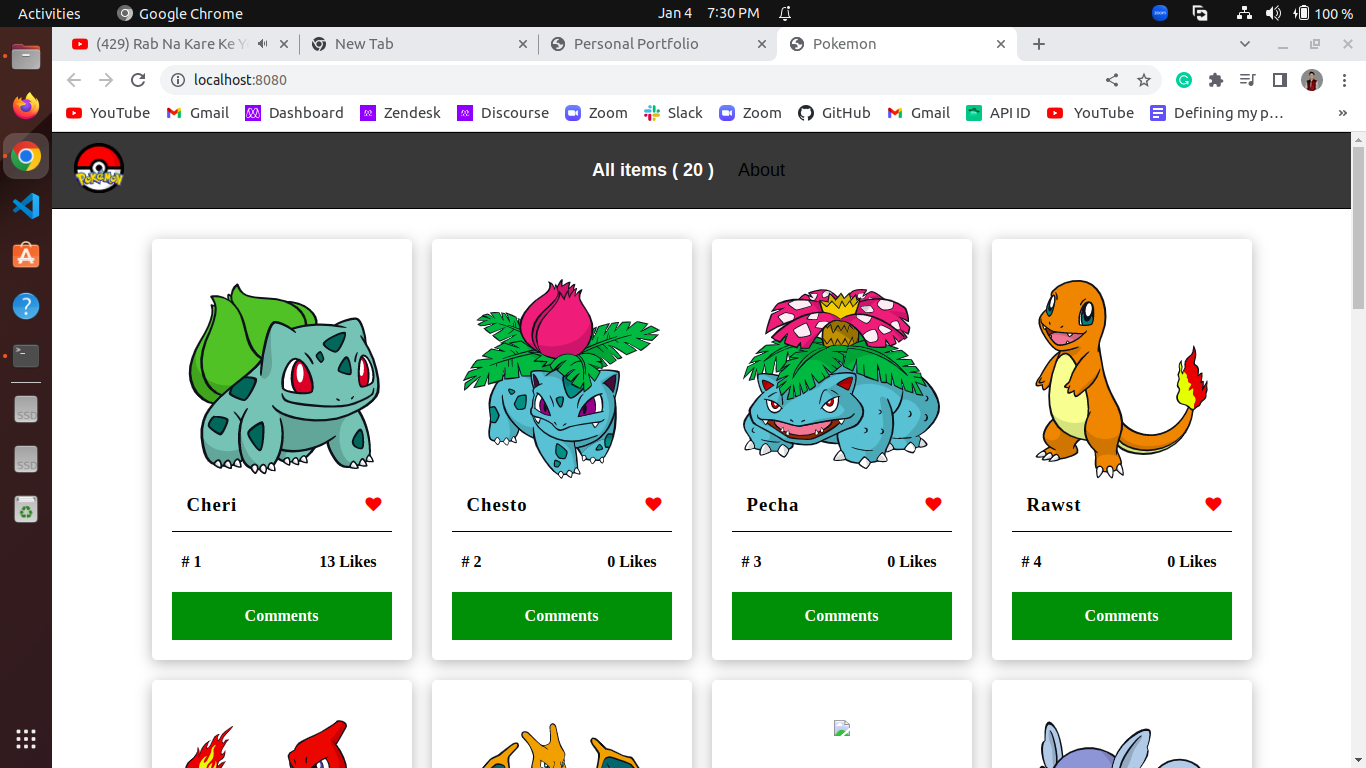Click the heart icon next to Chesto
Viewport: 1366px width, 768px height.
pyautogui.click(x=653, y=504)
